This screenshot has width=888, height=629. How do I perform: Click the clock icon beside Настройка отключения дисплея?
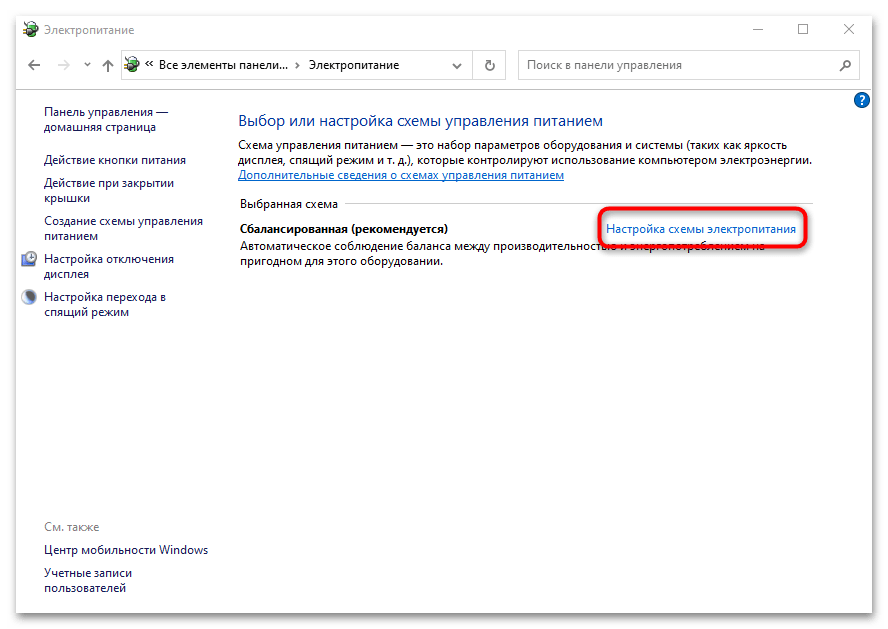pyautogui.click(x=30, y=260)
